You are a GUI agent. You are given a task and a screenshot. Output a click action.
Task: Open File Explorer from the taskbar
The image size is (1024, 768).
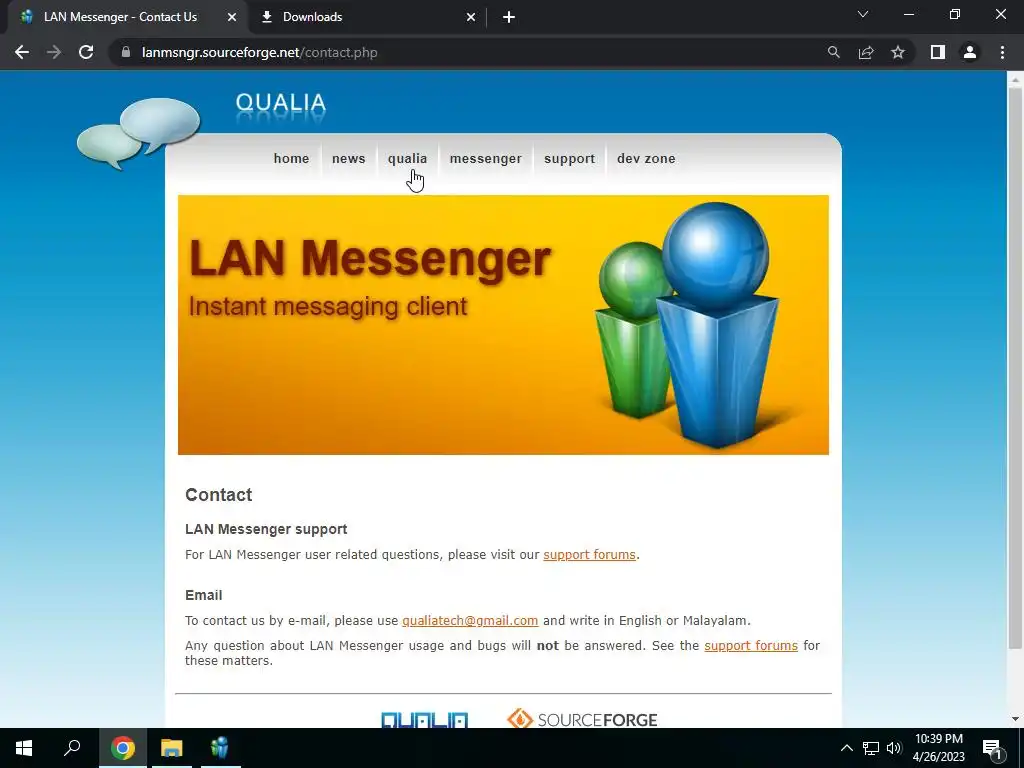point(172,748)
